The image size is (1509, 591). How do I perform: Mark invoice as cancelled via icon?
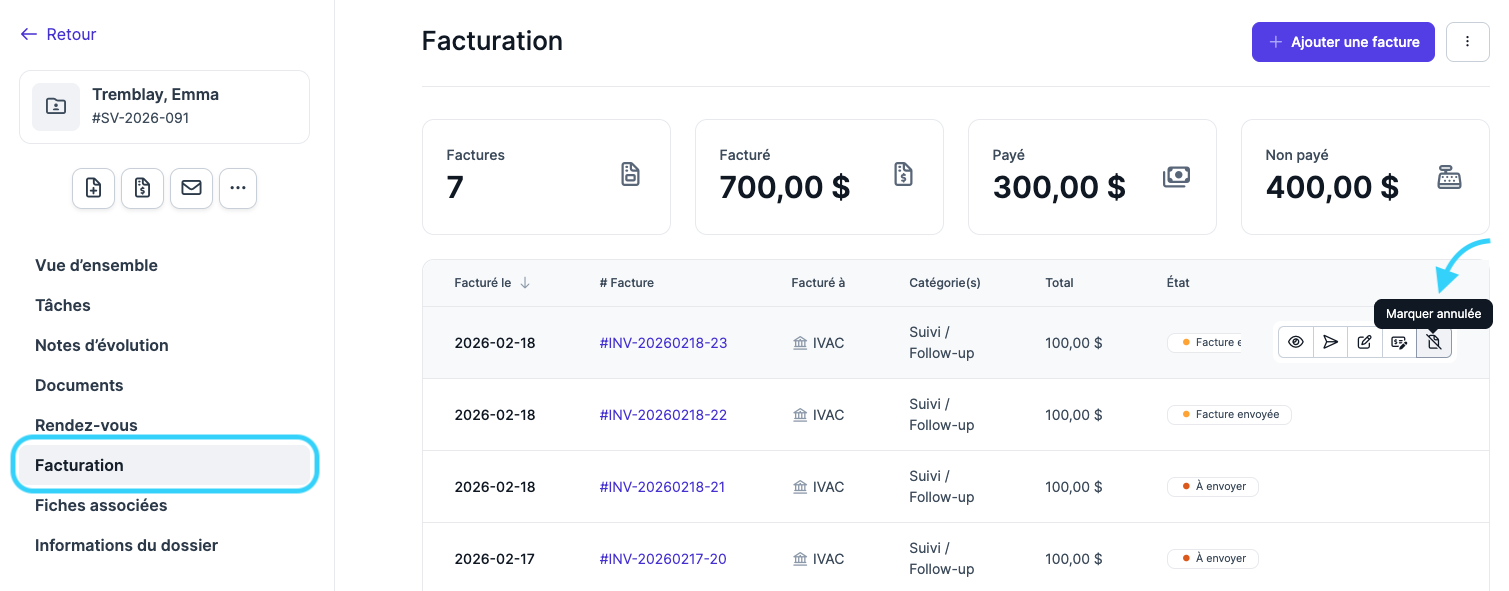[x=1434, y=342]
